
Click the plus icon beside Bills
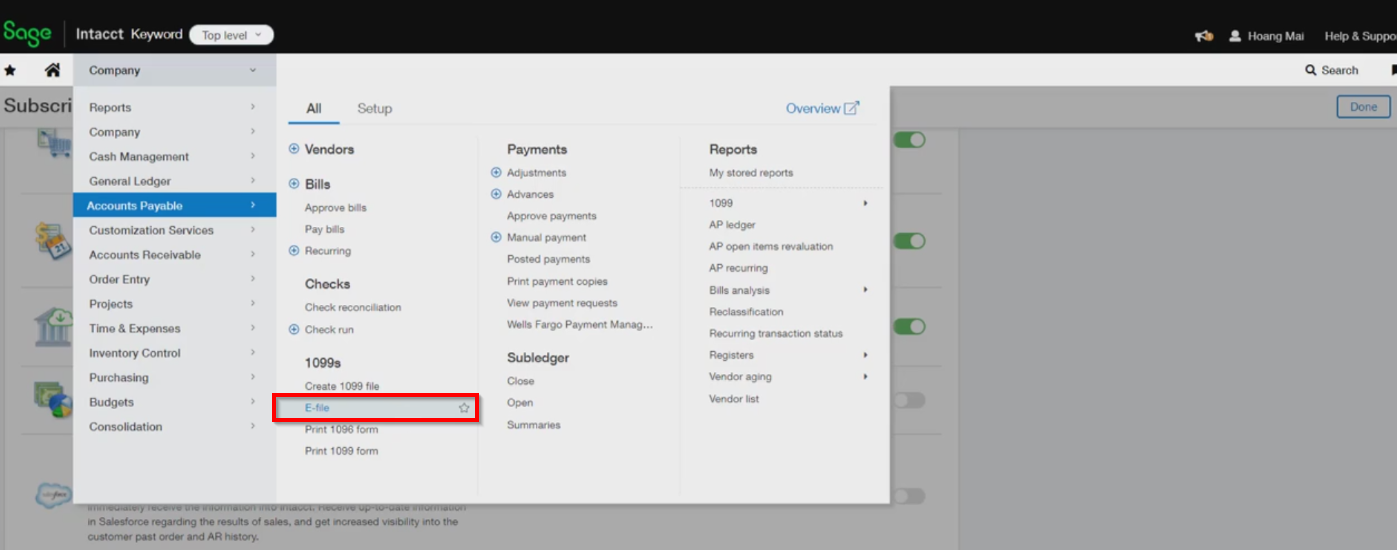tap(294, 184)
